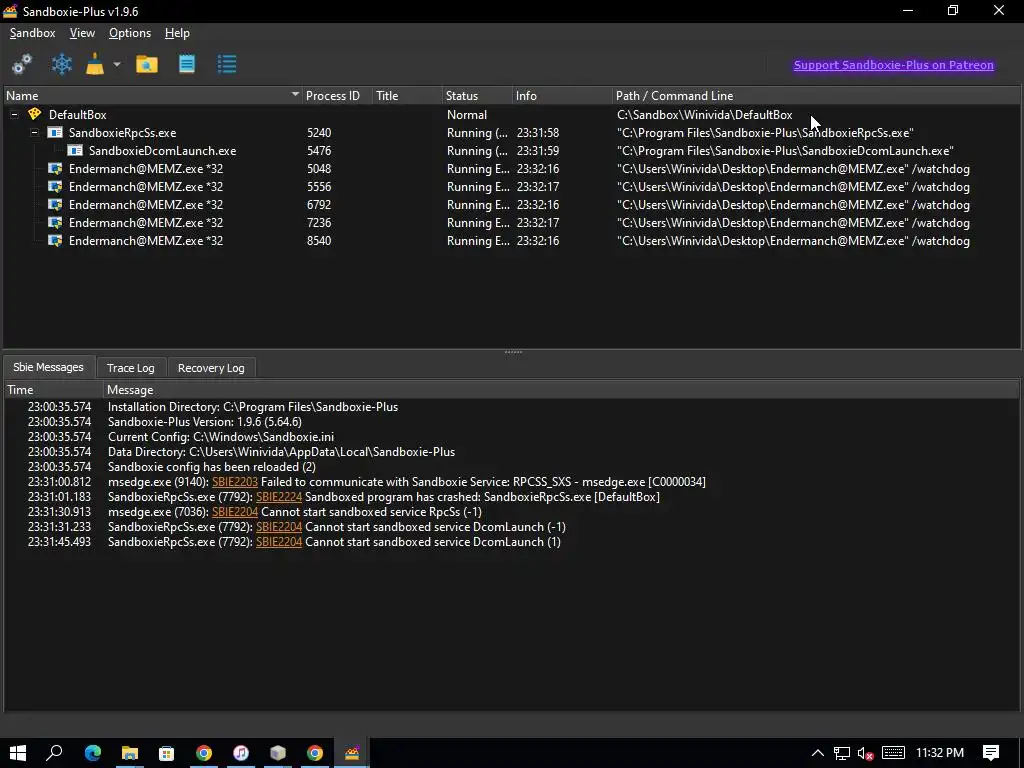Click the 11:32 PM taskbar clock
The width and height of the screenshot is (1024, 768).
click(940, 753)
